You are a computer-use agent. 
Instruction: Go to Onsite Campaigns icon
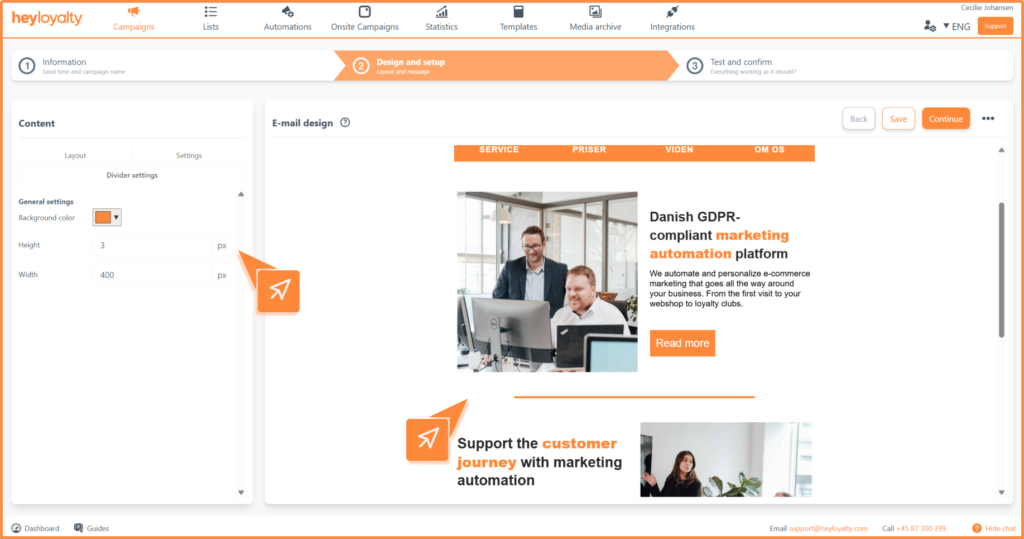click(364, 12)
